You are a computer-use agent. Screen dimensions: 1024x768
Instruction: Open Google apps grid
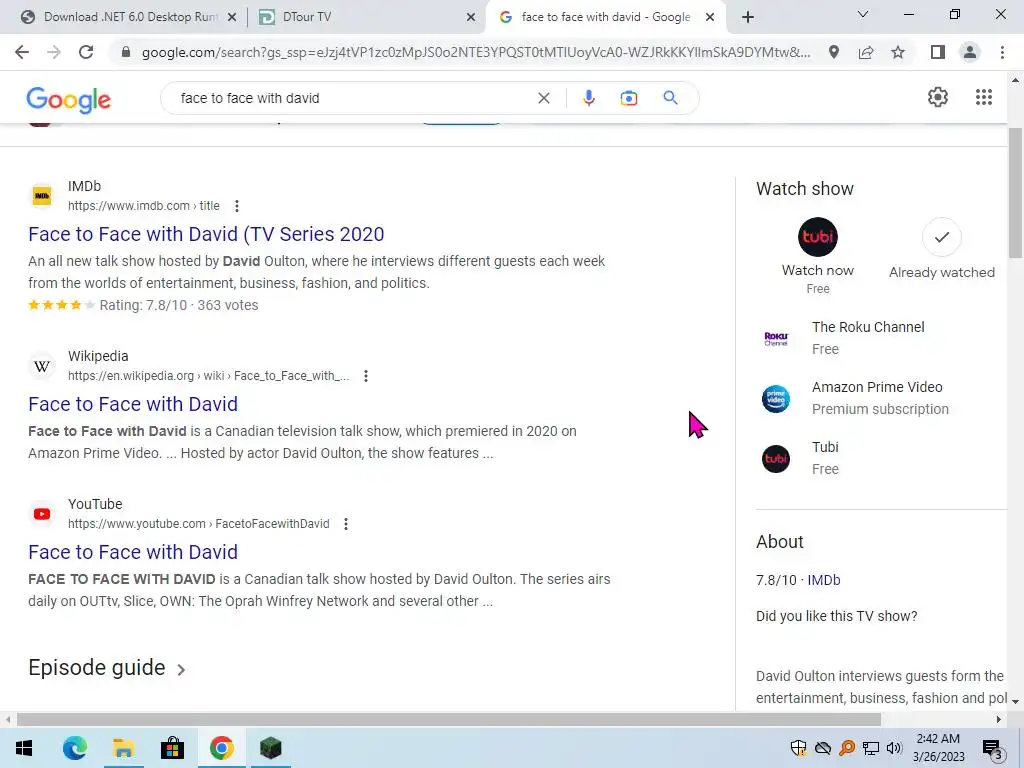click(984, 97)
